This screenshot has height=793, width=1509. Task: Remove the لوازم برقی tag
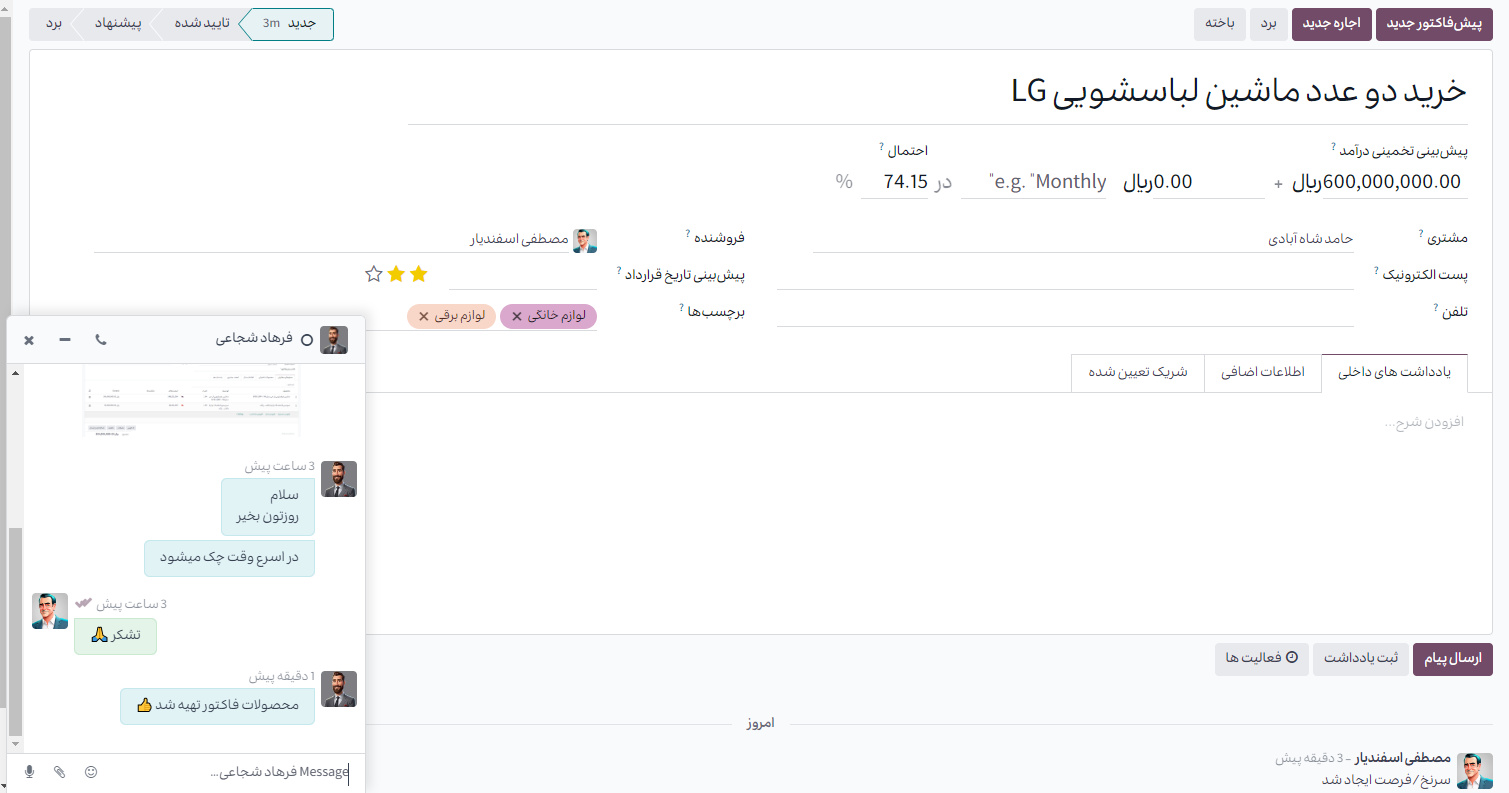pos(423,316)
